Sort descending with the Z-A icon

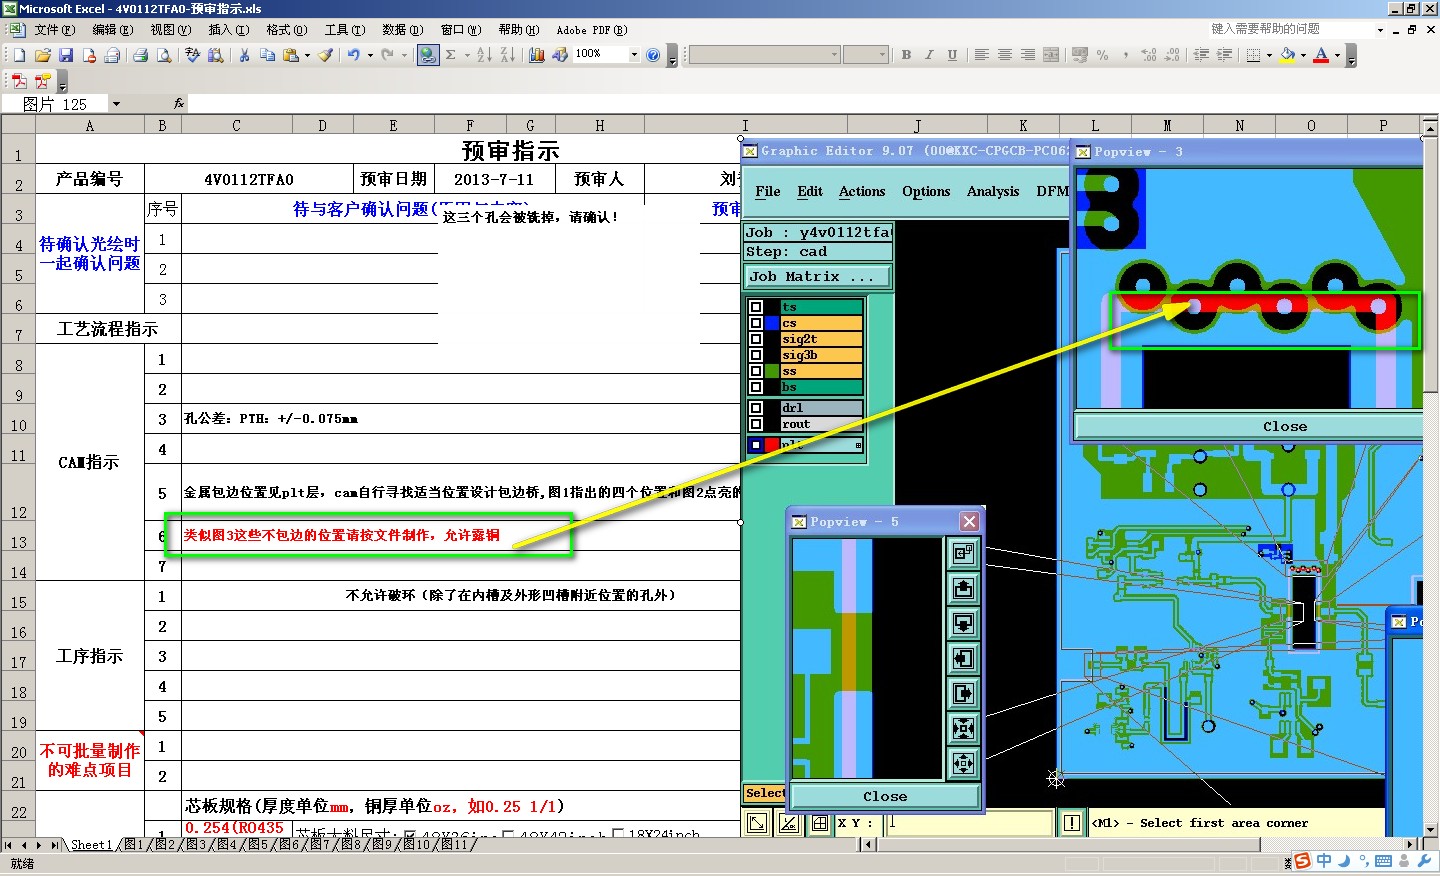[x=507, y=55]
